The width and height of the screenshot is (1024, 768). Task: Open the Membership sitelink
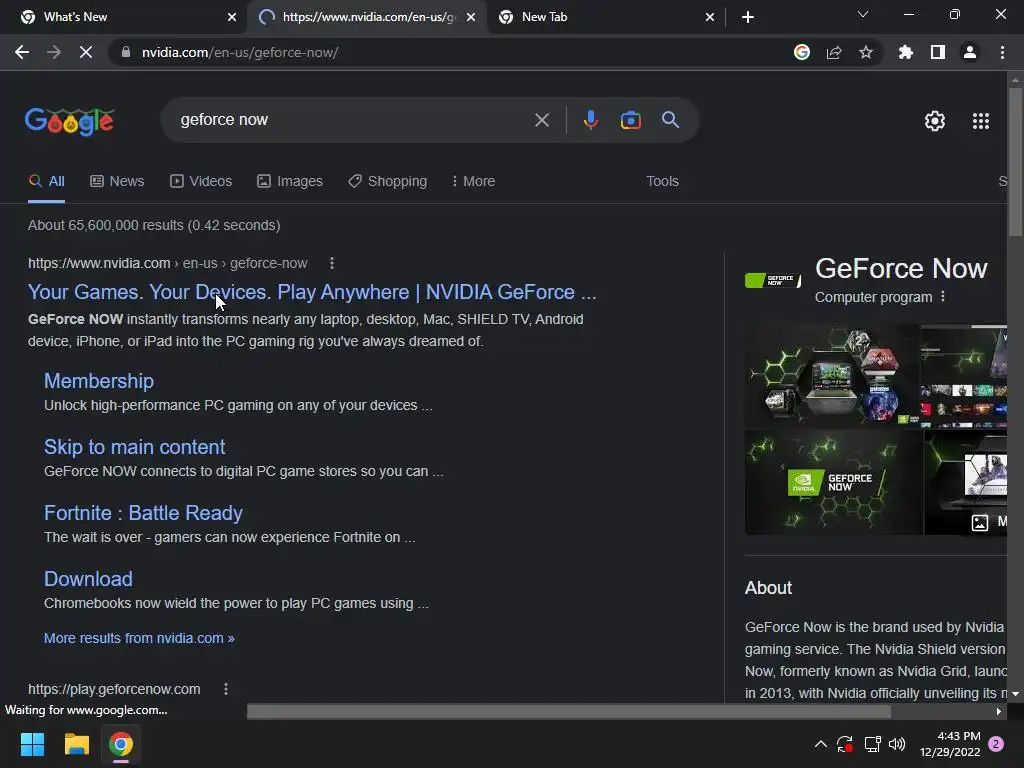[99, 381]
